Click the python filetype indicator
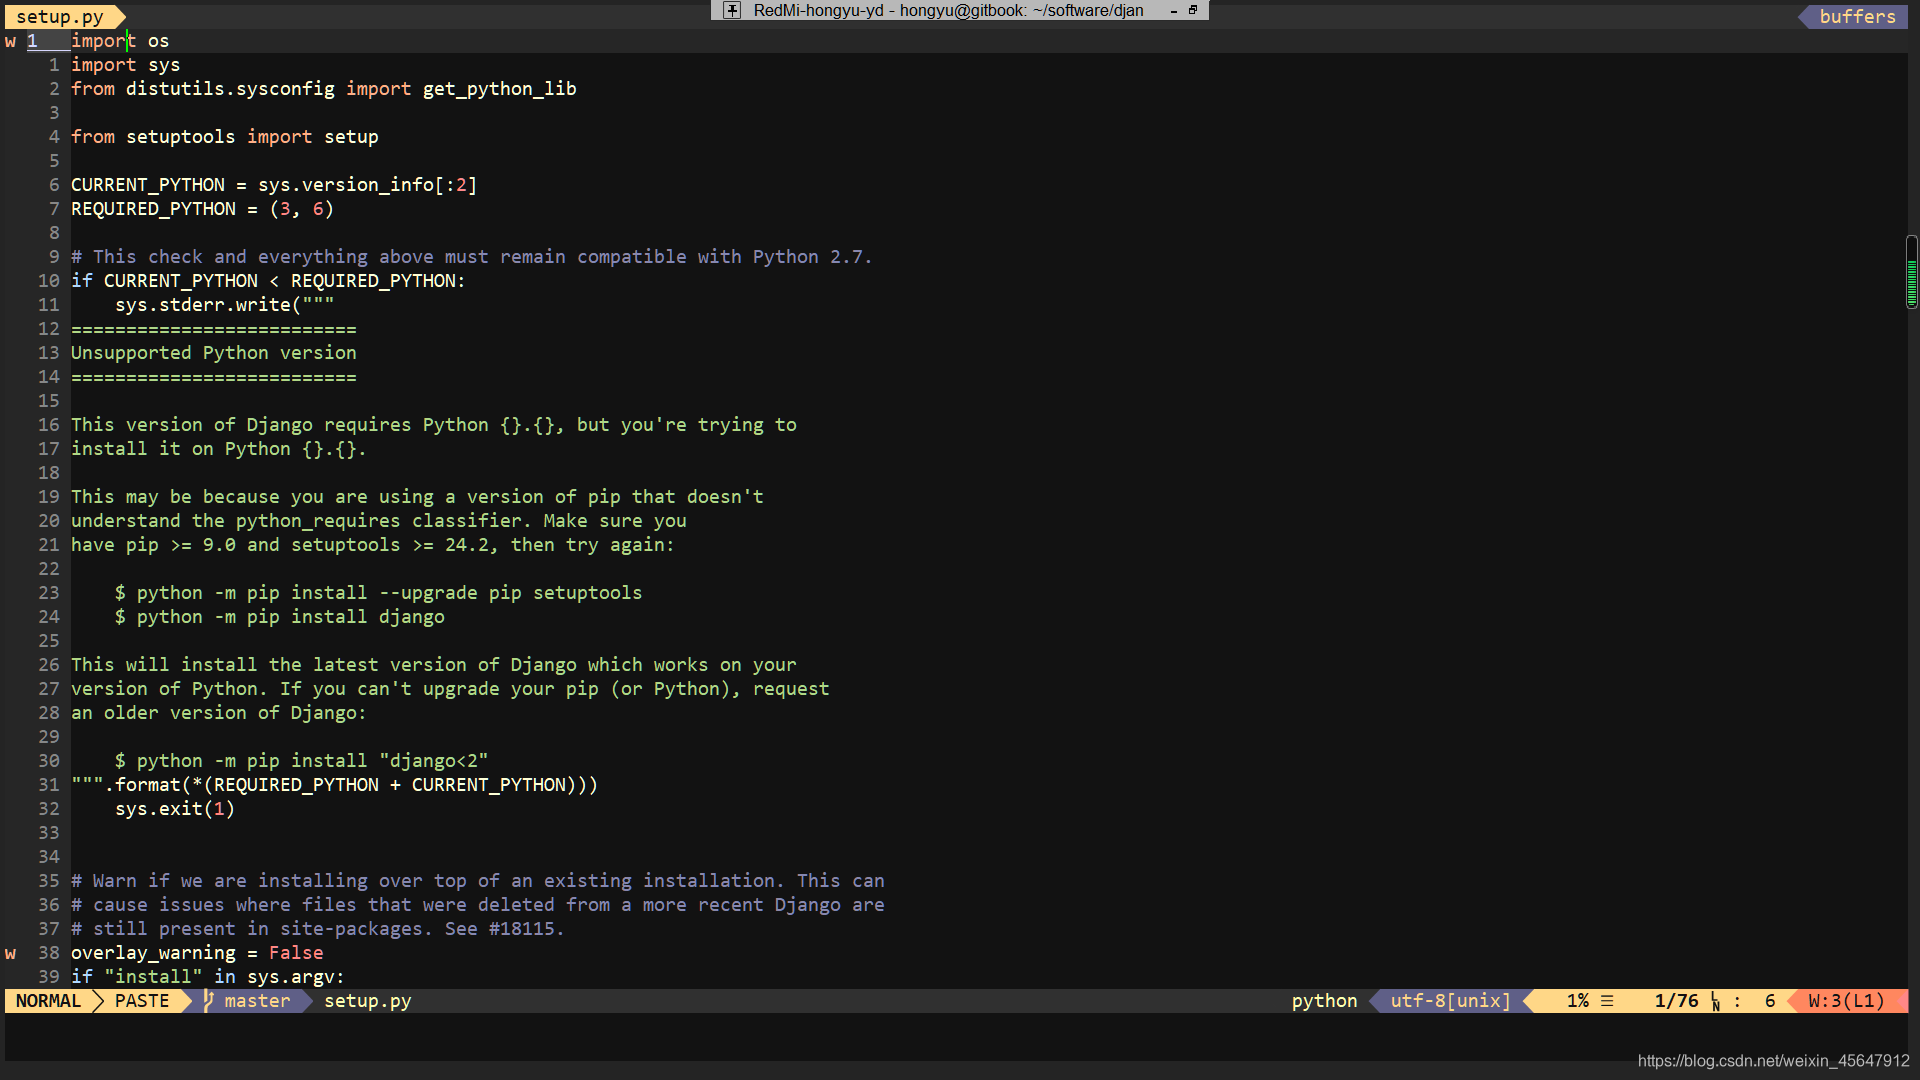Viewport: 1920px width, 1080px height. [1324, 1001]
